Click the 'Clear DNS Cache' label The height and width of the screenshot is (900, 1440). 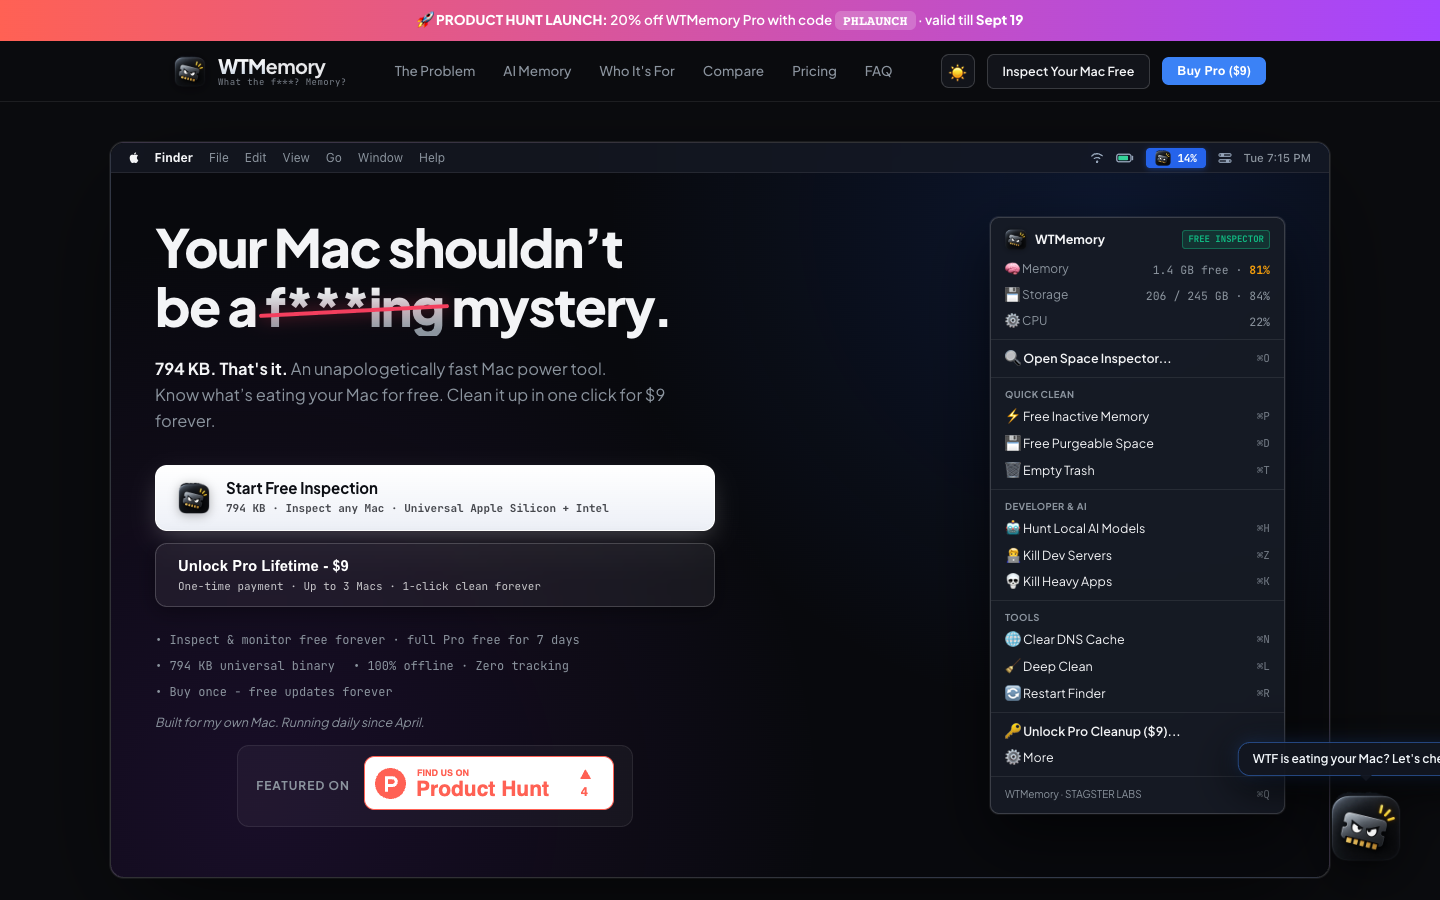tap(1074, 639)
